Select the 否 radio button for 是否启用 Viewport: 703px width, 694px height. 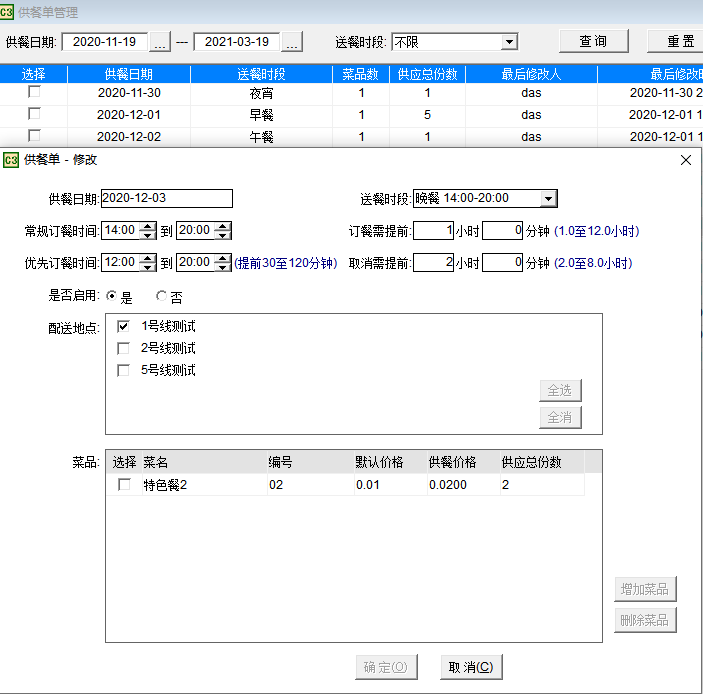tap(162, 297)
